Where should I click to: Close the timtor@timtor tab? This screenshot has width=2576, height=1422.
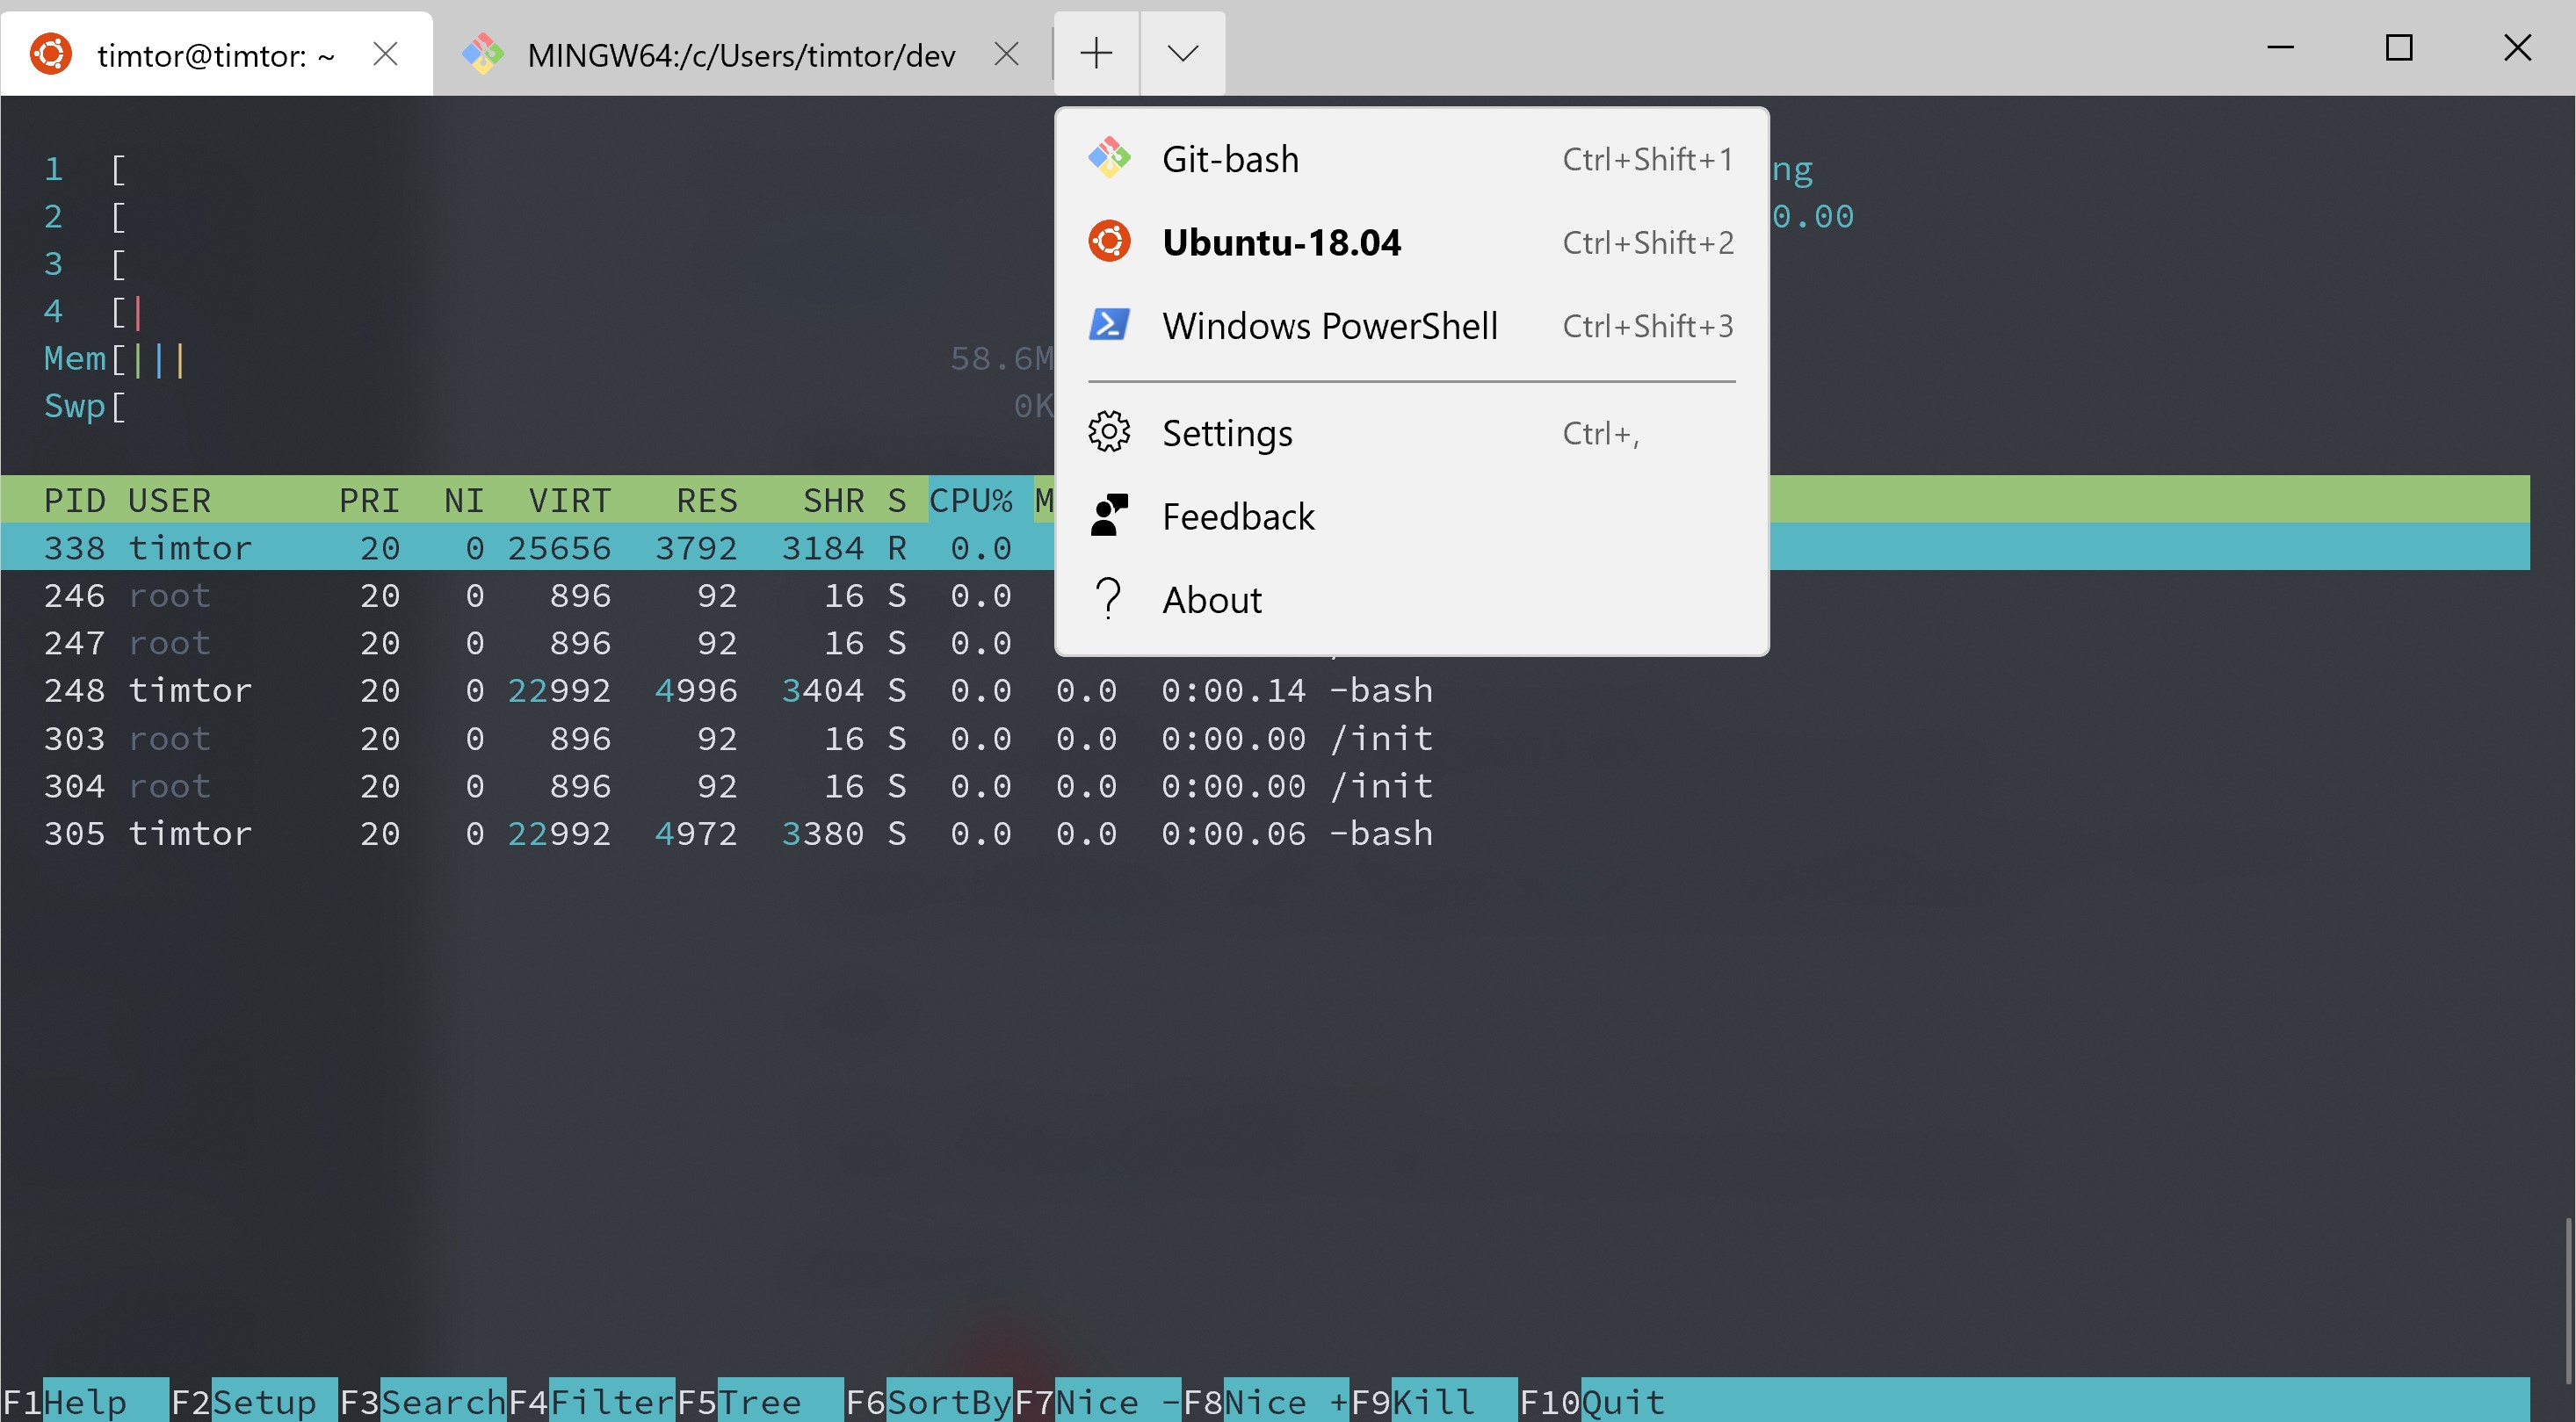385,54
